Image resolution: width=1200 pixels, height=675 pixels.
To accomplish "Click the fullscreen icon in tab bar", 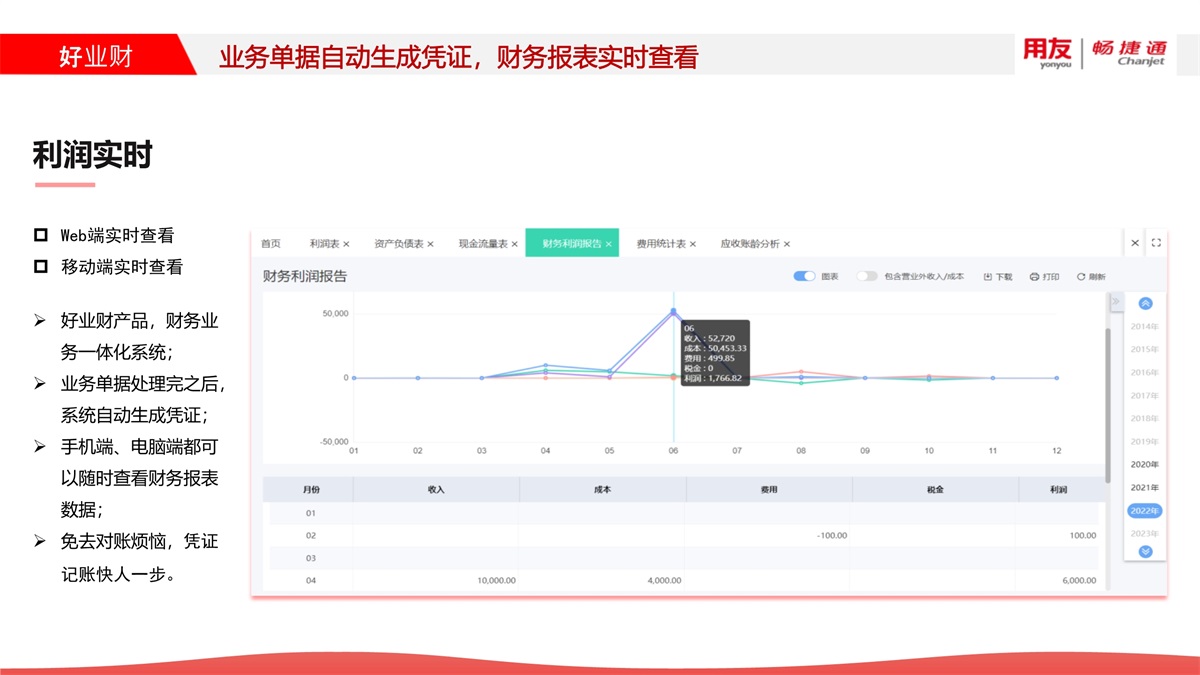I will 1156,243.
